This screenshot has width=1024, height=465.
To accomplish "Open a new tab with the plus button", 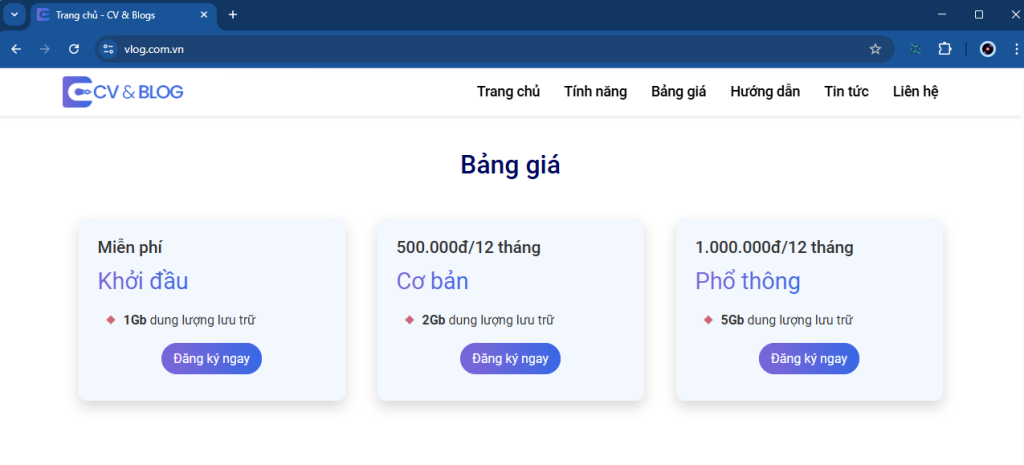I will coord(233,14).
